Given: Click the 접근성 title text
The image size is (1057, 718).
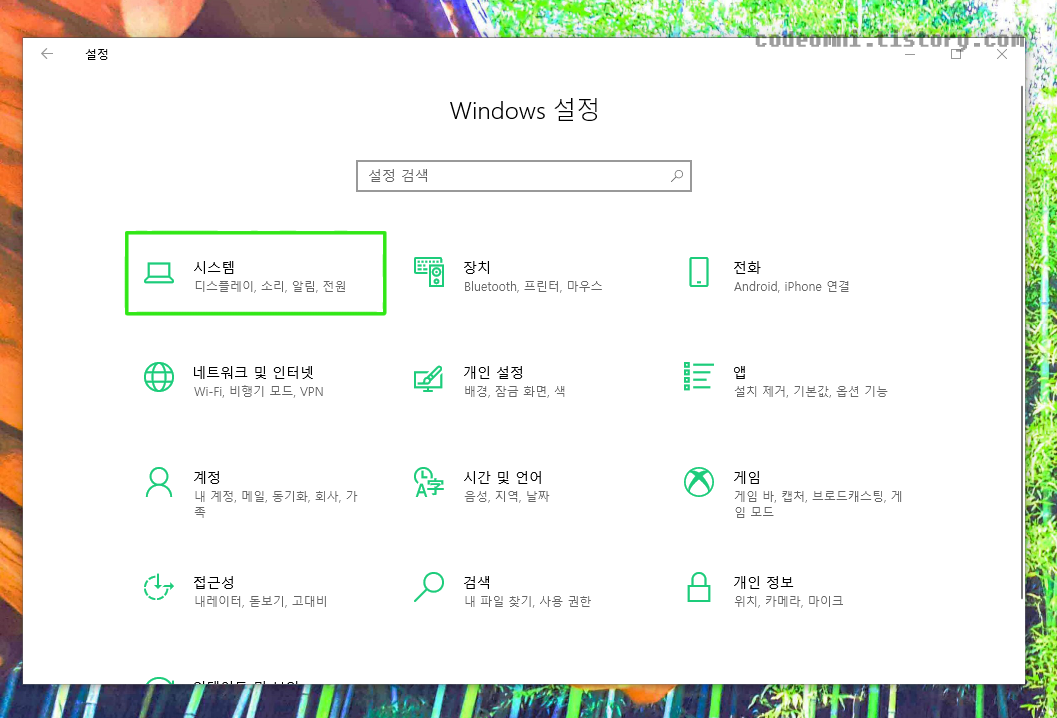Looking at the screenshot, I should pyautogui.click(x=214, y=582).
